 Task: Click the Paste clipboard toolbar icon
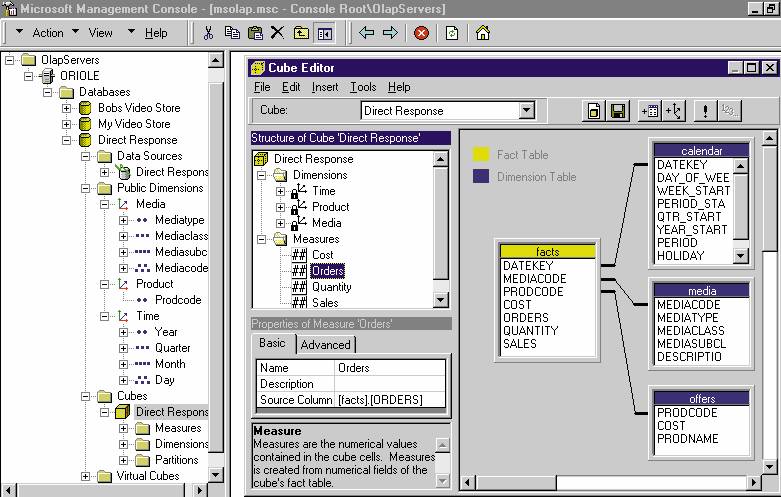255,33
